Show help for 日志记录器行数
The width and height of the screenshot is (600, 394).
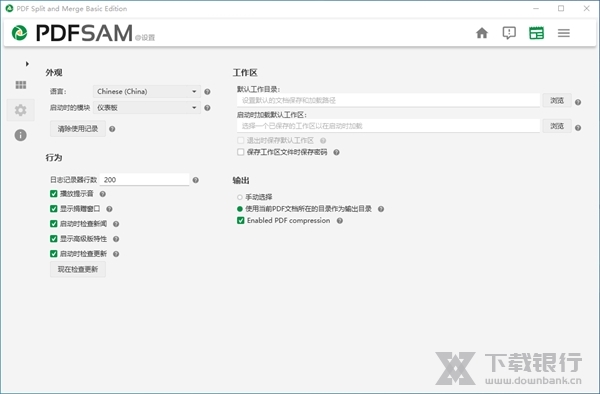(x=196, y=180)
